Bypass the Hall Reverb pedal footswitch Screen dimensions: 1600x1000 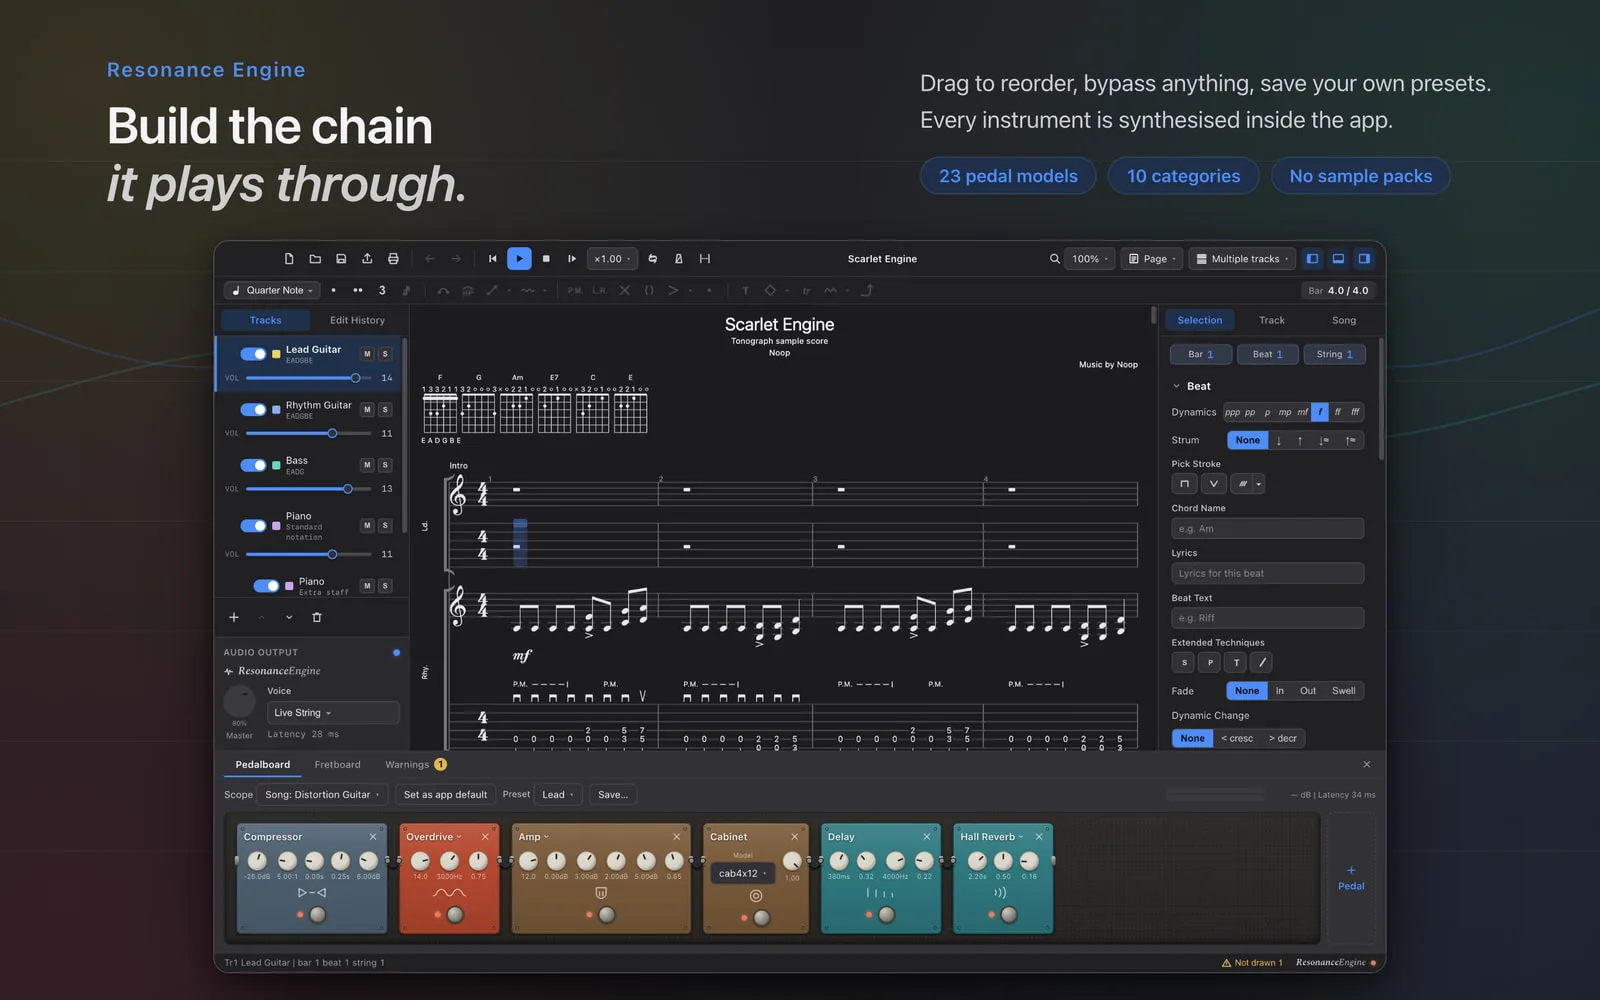tap(1009, 915)
